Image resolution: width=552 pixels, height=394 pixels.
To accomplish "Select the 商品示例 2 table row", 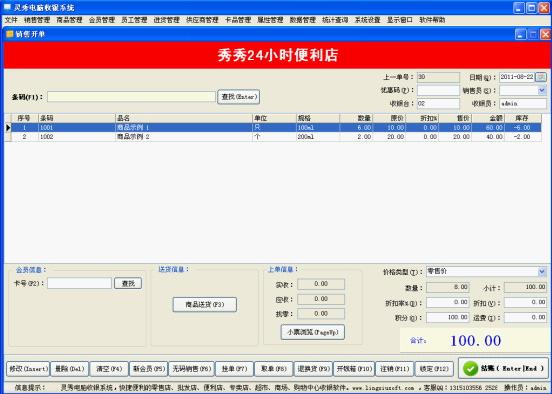I will (x=273, y=137).
